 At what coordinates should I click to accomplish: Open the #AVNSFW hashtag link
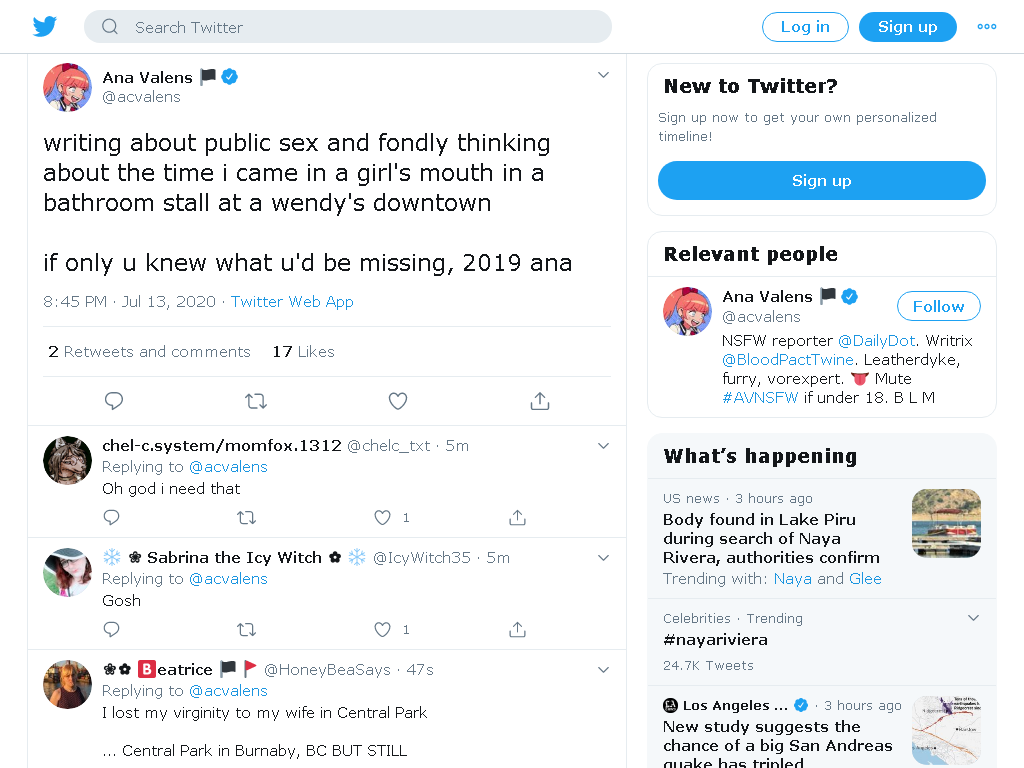coord(760,397)
